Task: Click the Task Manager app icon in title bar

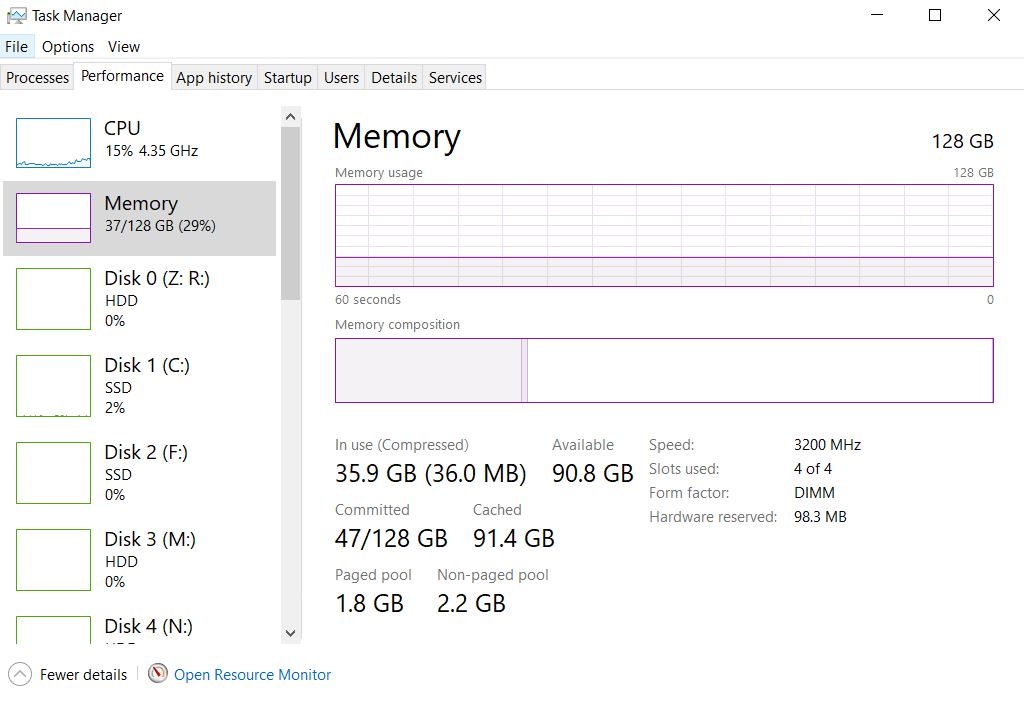Action: [x=17, y=16]
